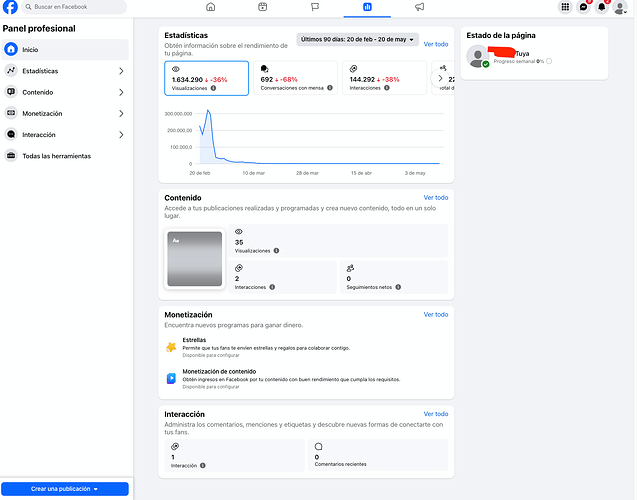
Task: Open the Ads megaphone icon in top bar
Action: pyautogui.click(x=419, y=7)
